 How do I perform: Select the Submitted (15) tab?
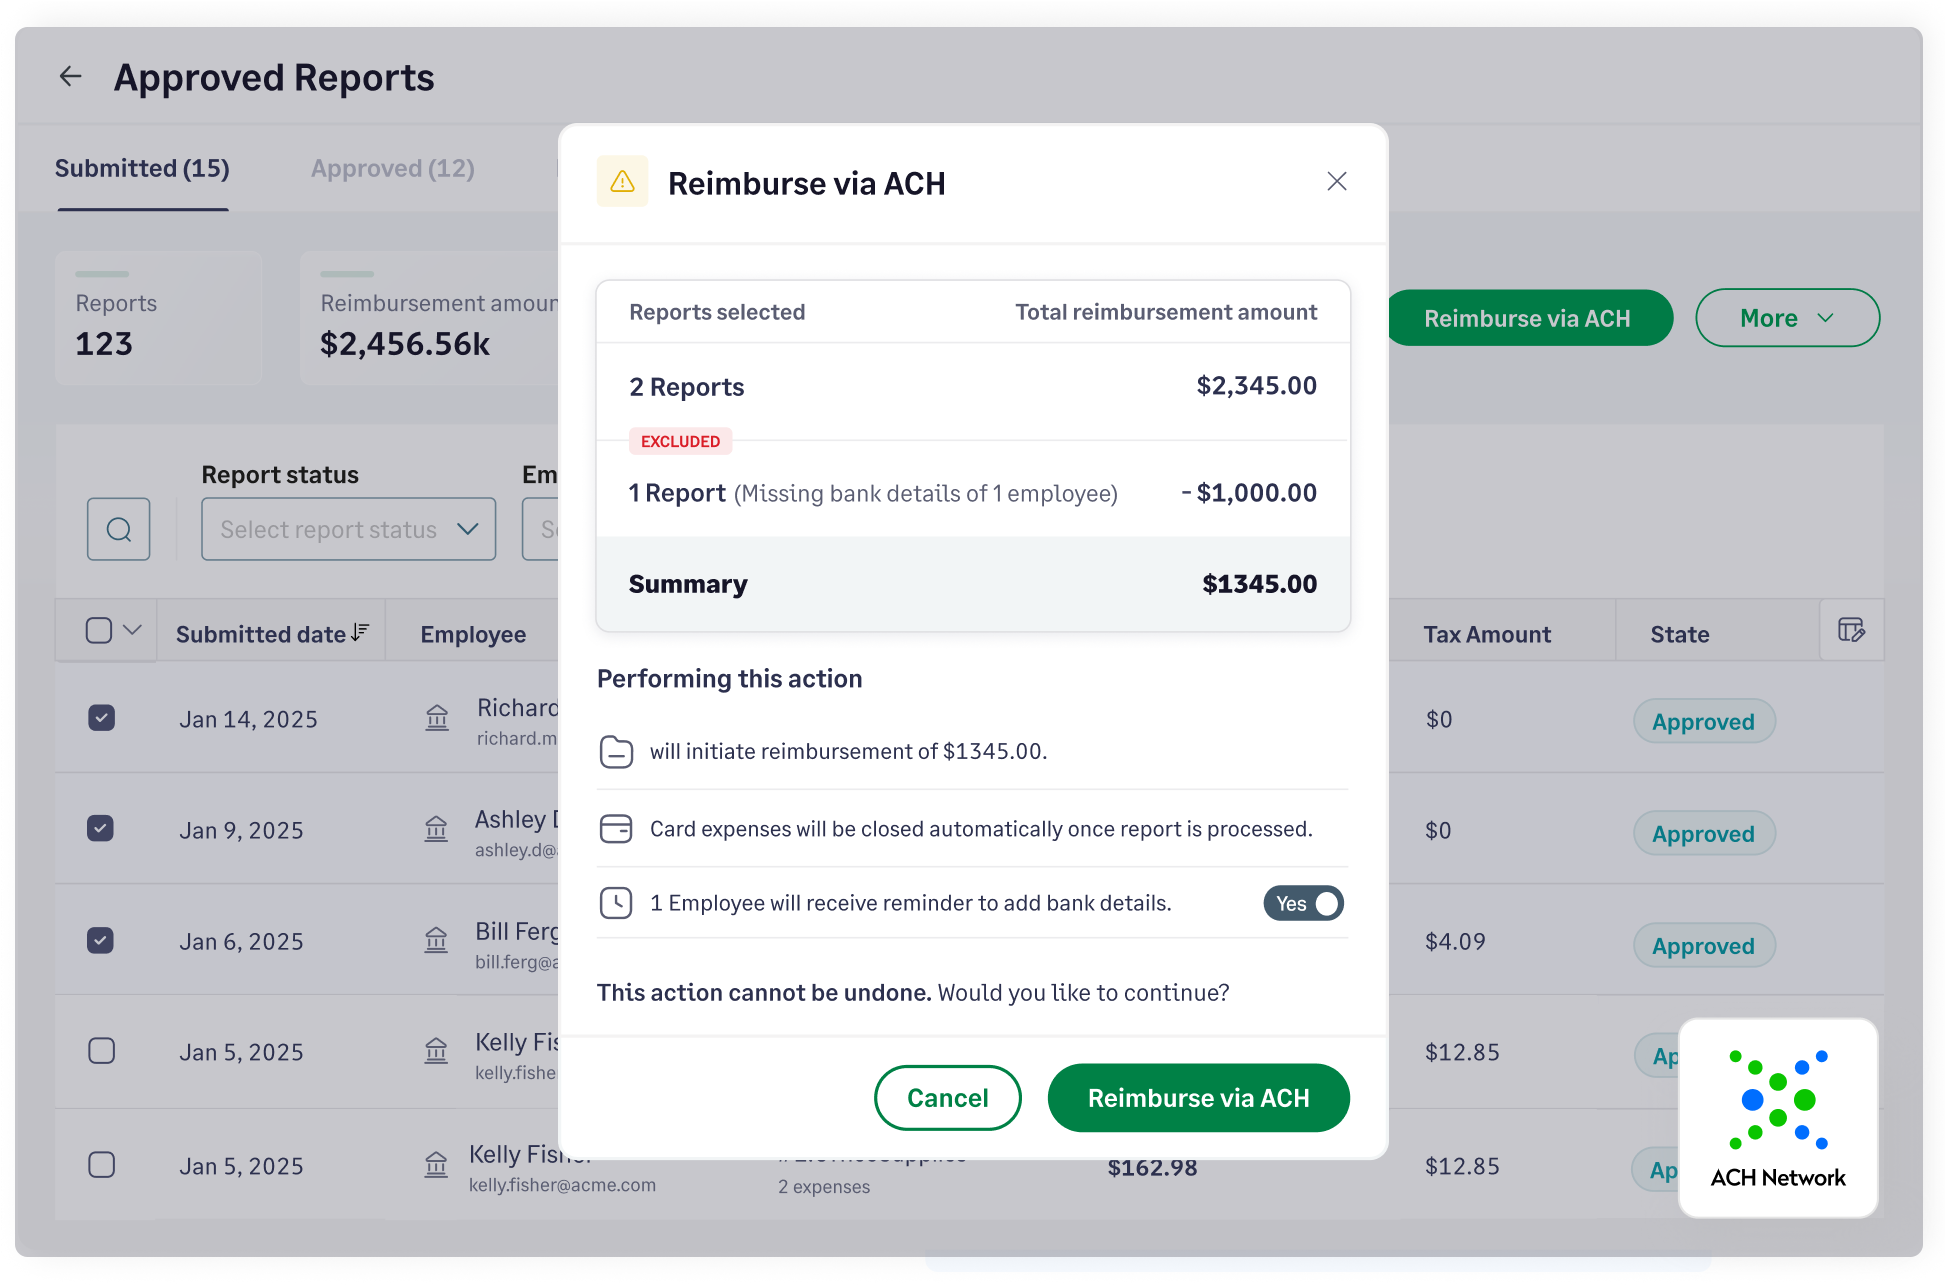(x=142, y=168)
